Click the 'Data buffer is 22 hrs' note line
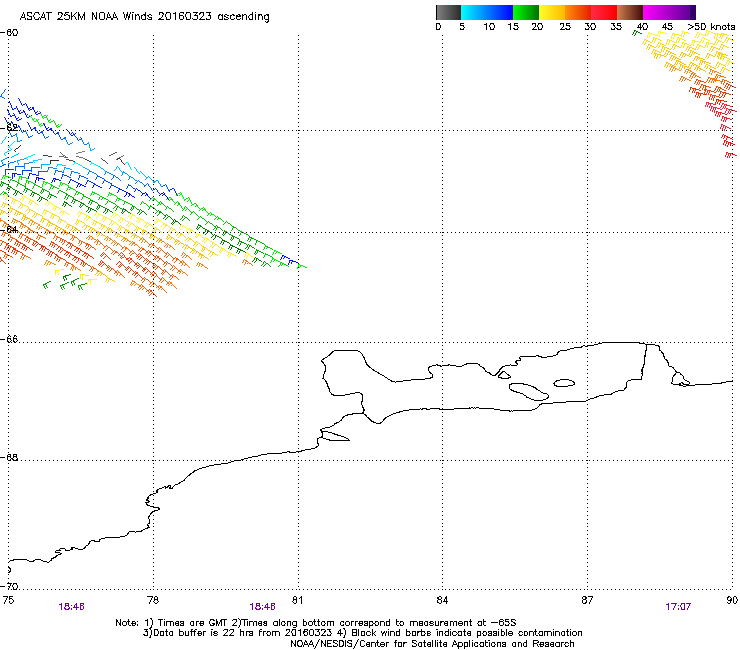This screenshot has height=650, width=740. (362, 633)
